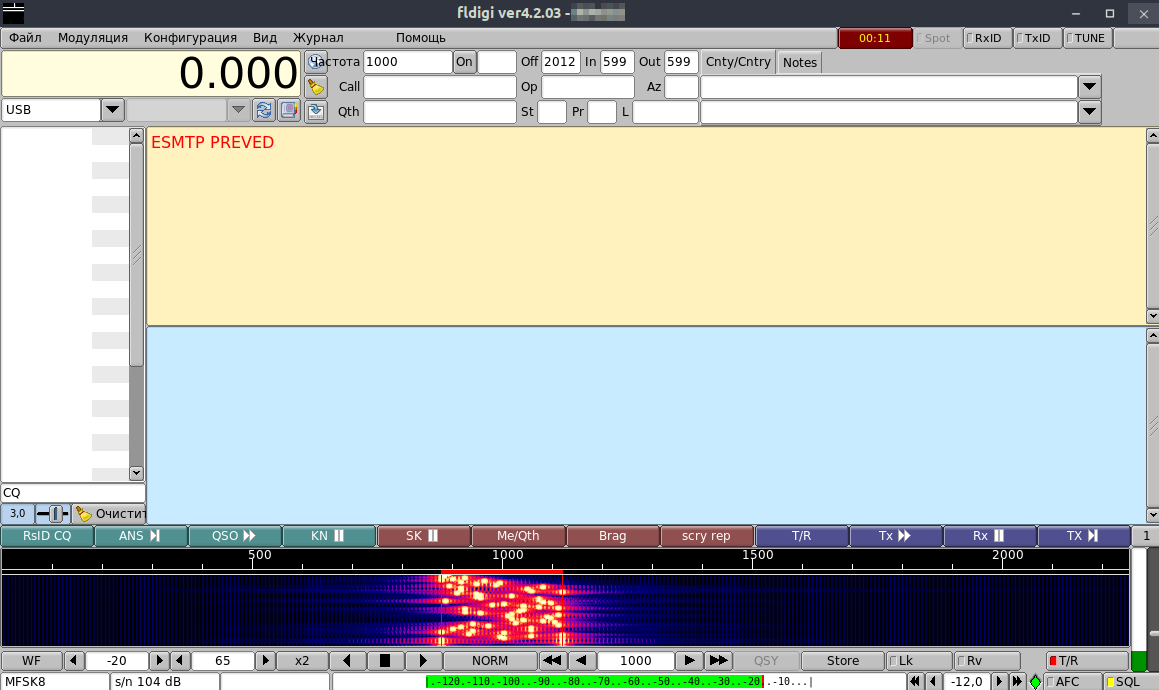Click the blue refresh arrows icon
This screenshot has height=690, width=1159.
pos(264,110)
